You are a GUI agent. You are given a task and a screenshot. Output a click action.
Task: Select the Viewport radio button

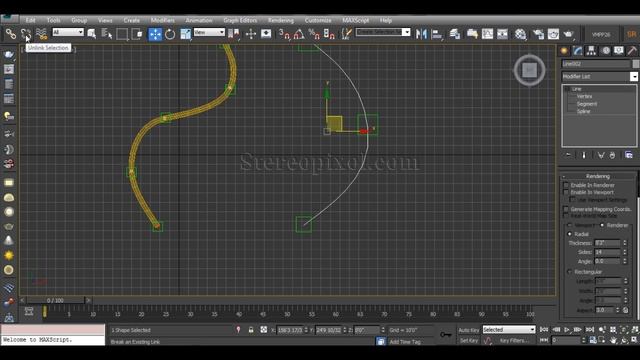569,225
